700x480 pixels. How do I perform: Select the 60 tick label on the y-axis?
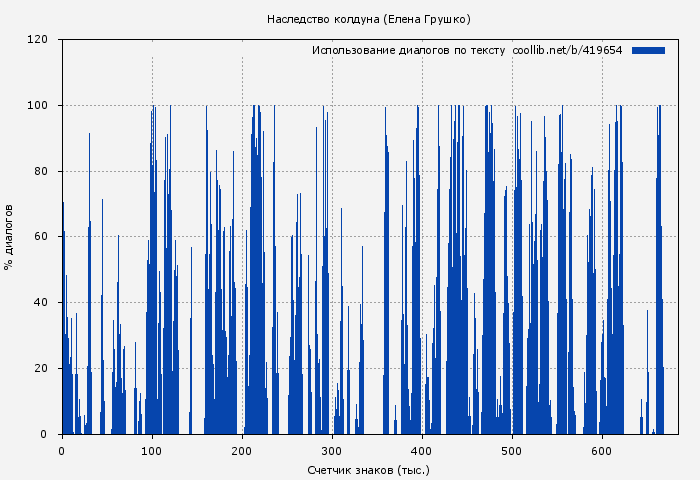41,237
